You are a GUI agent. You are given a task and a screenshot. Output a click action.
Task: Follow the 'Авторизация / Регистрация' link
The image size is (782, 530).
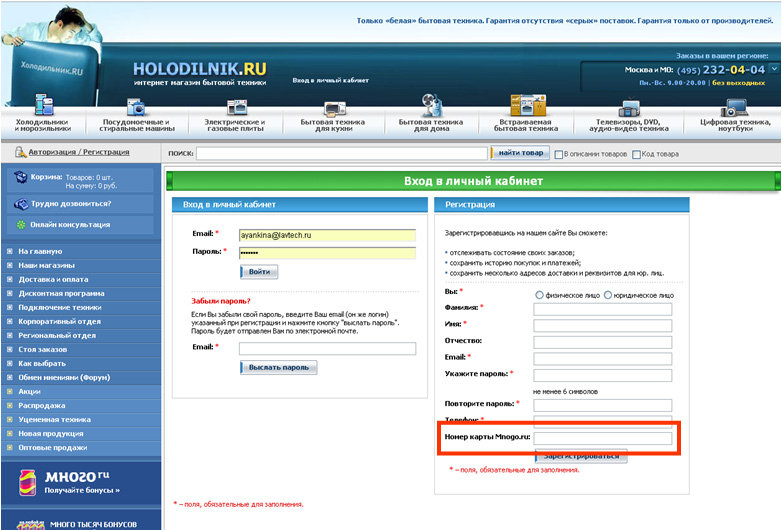click(79, 152)
